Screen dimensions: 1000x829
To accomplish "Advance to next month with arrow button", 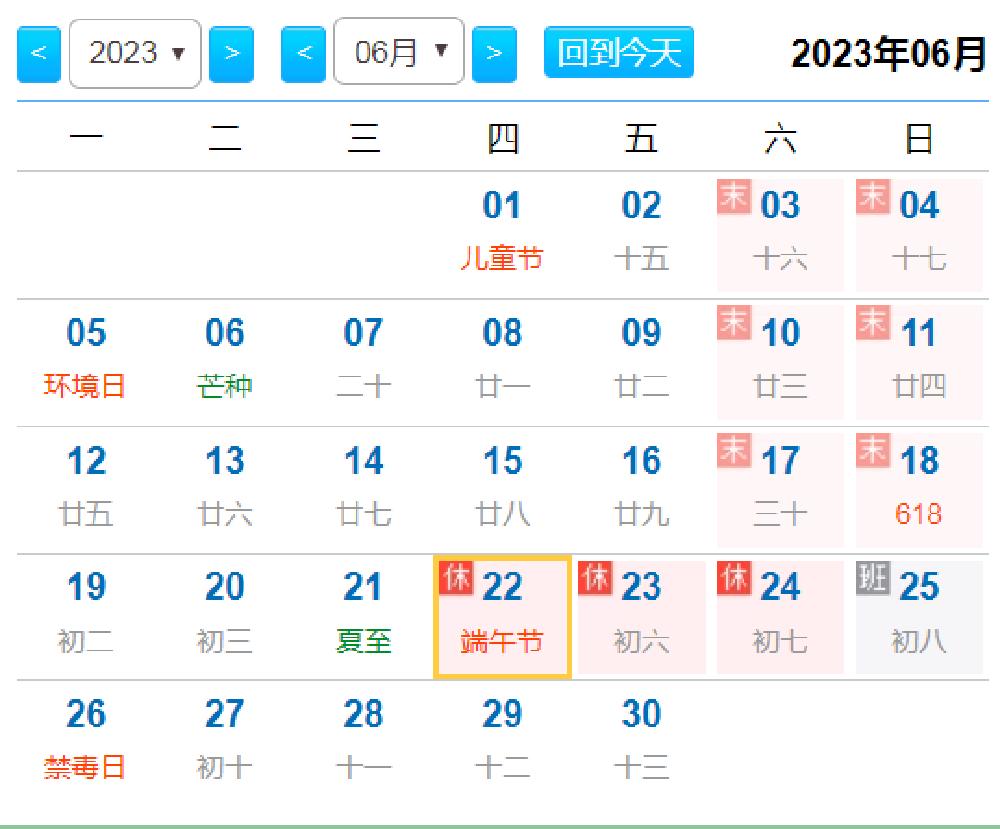I will (x=494, y=53).
